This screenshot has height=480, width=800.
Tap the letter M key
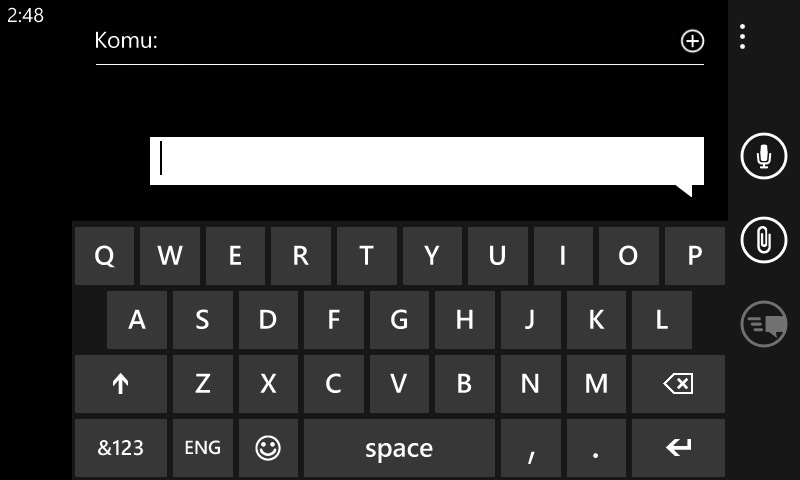[596, 384]
